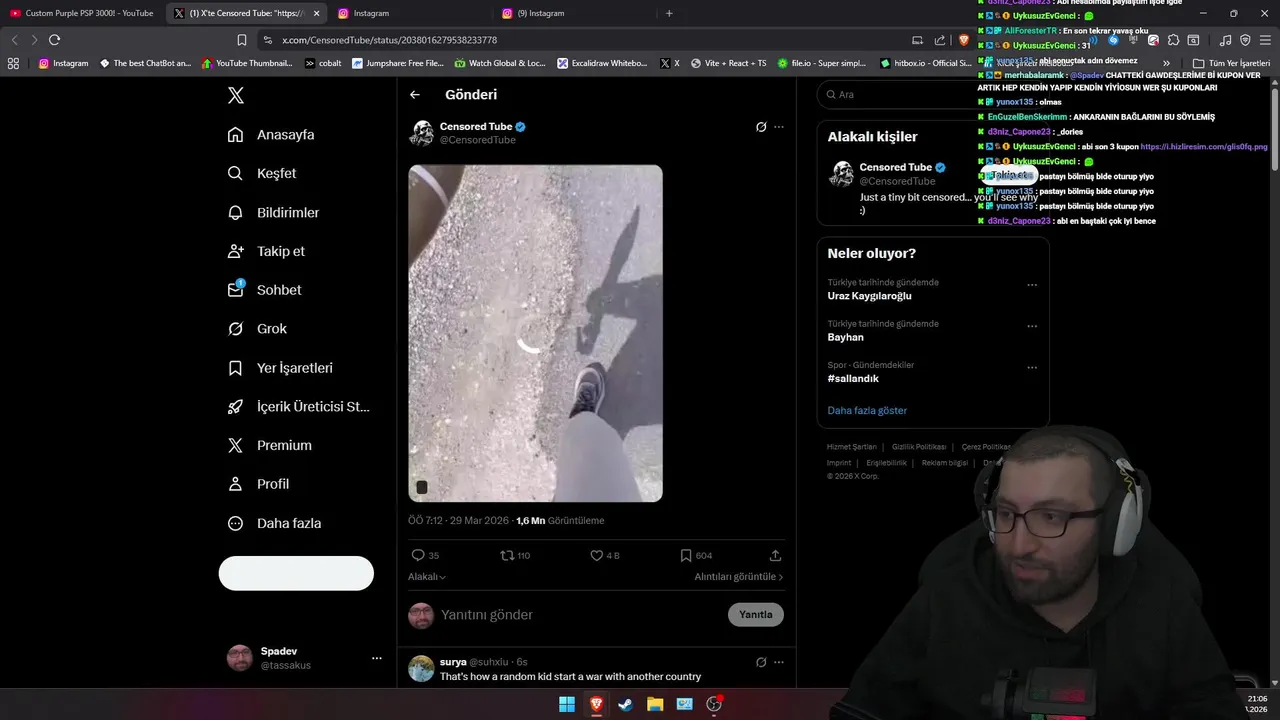Open Instagram bookmark in bookmarks bar
Screen dimensions: 1280x720
pos(63,63)
